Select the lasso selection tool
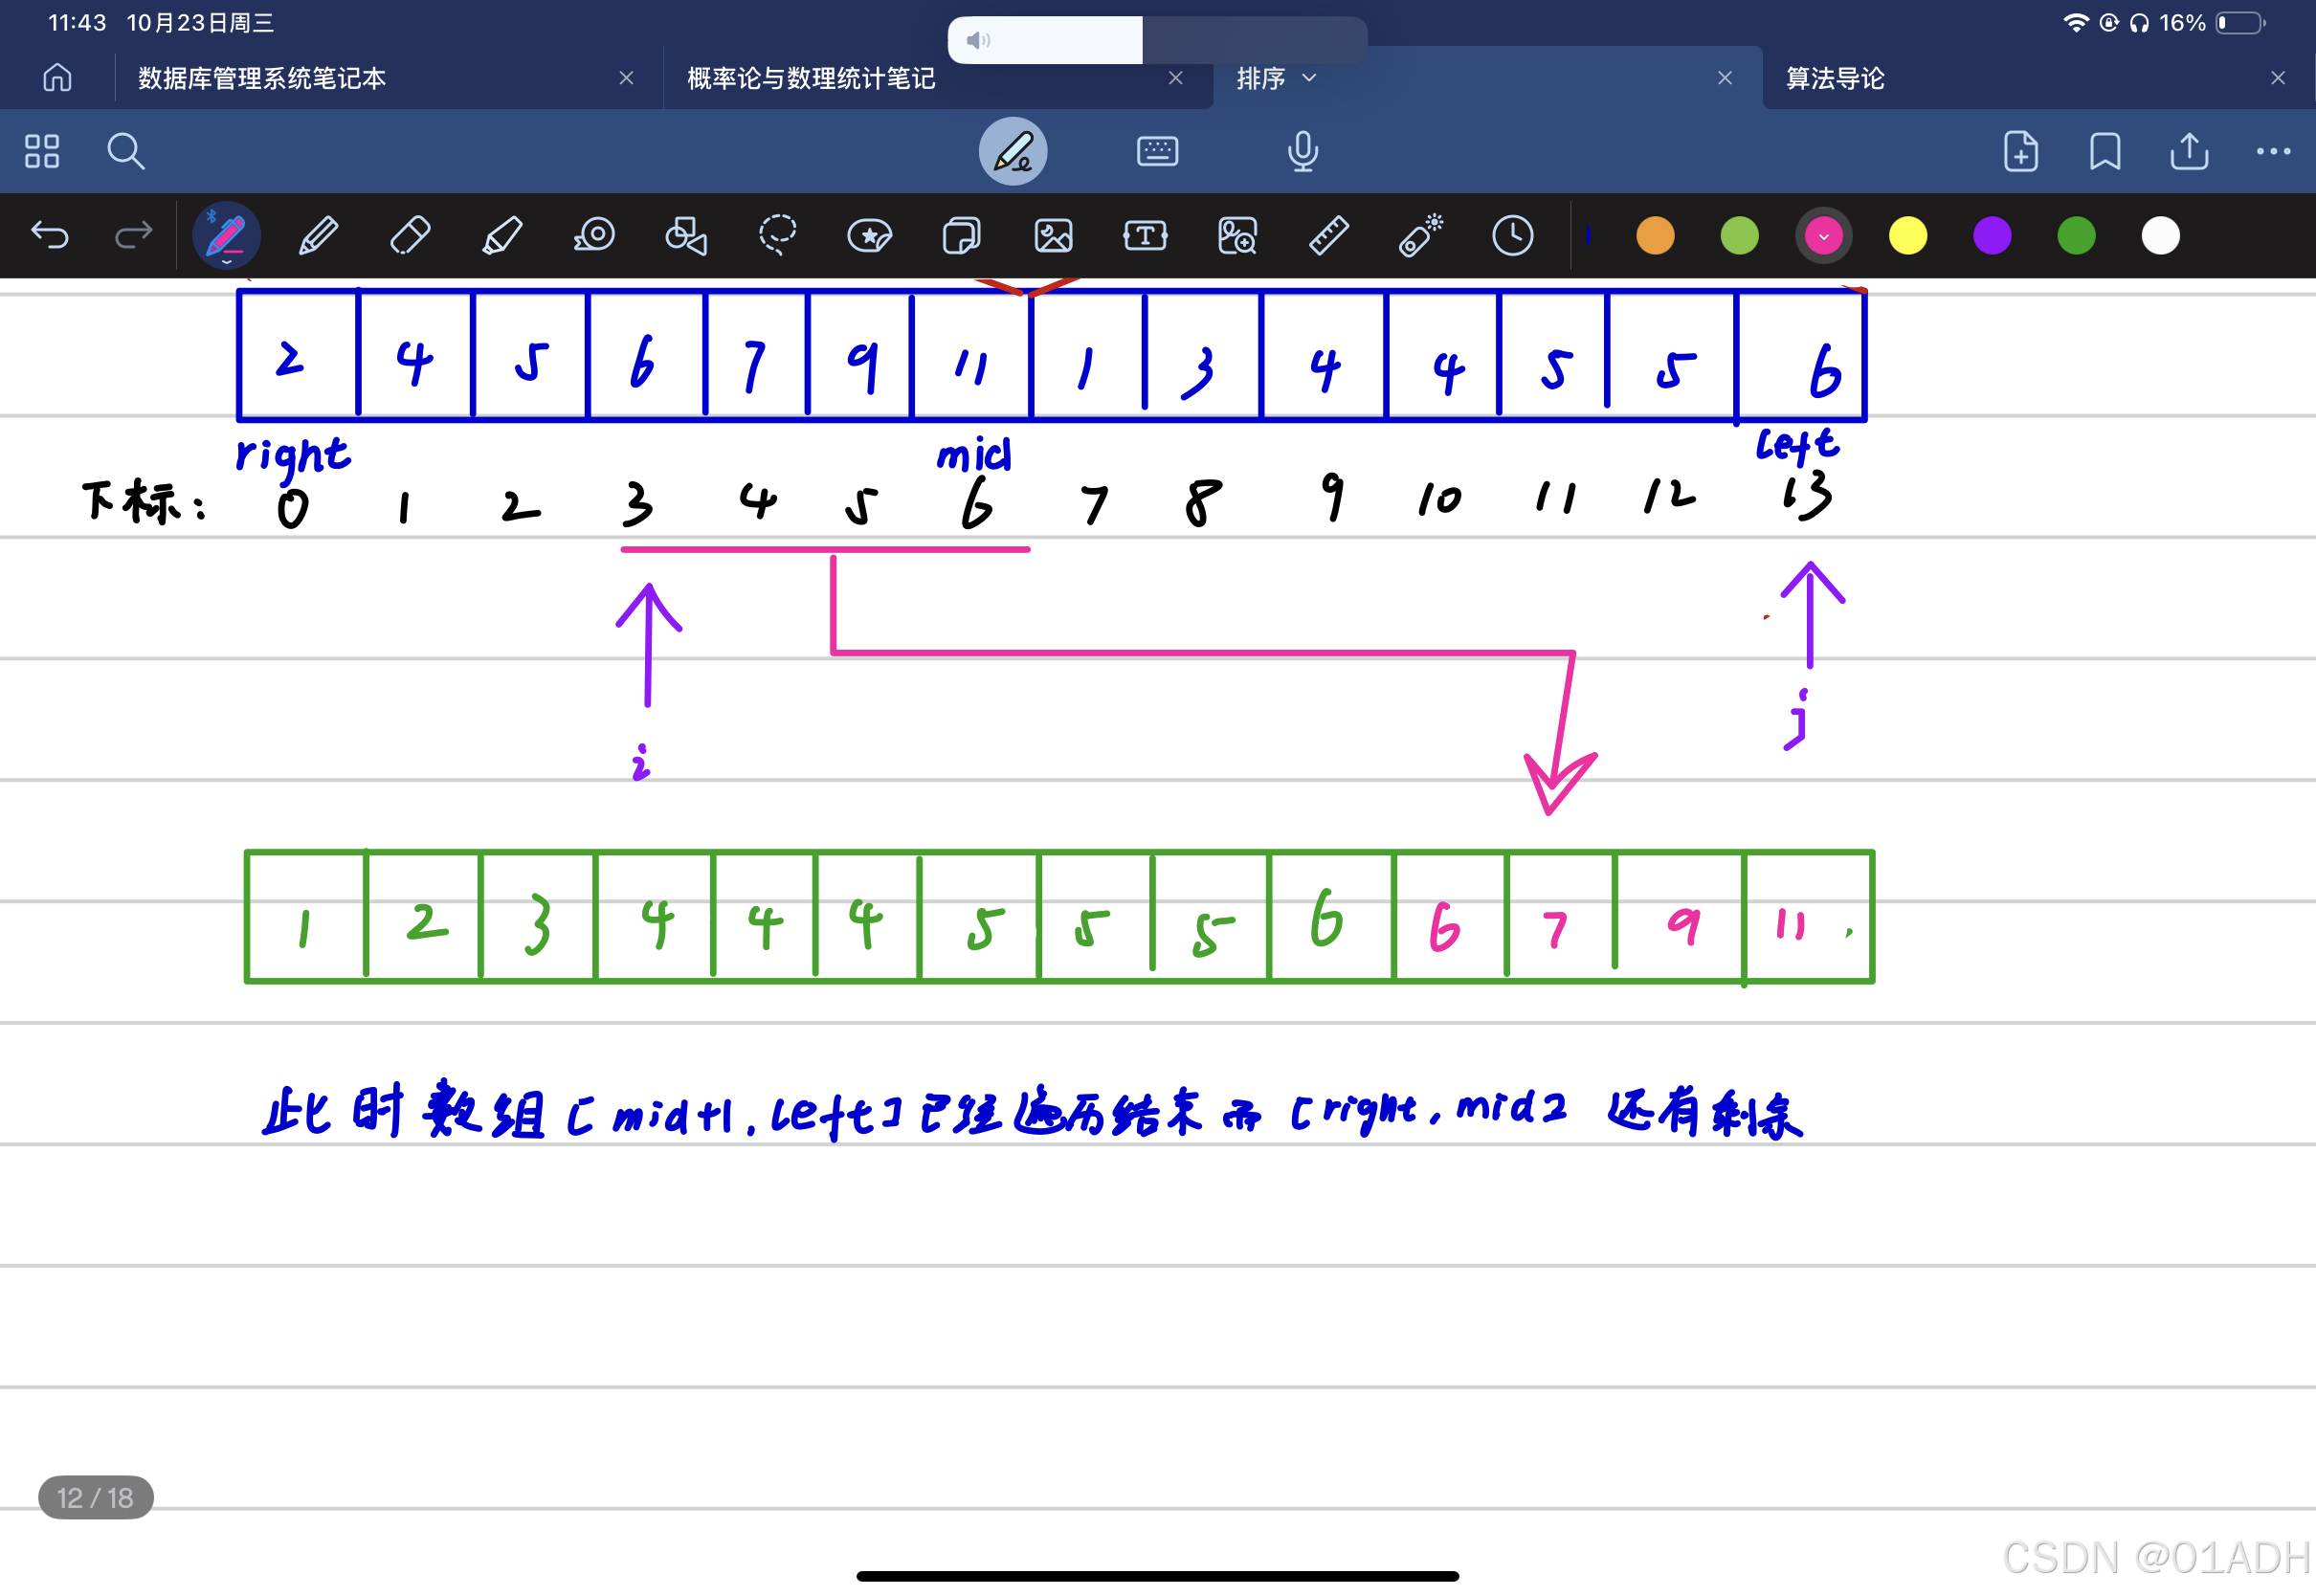Image resolution: width=2316 pixels, height=1596 pixels. [x=778, y=236]
